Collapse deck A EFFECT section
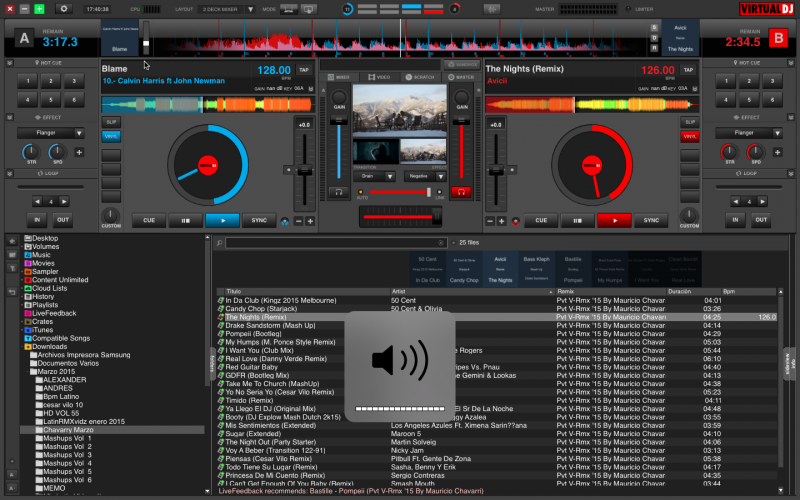The image size is (800, 500). (9, 117)
